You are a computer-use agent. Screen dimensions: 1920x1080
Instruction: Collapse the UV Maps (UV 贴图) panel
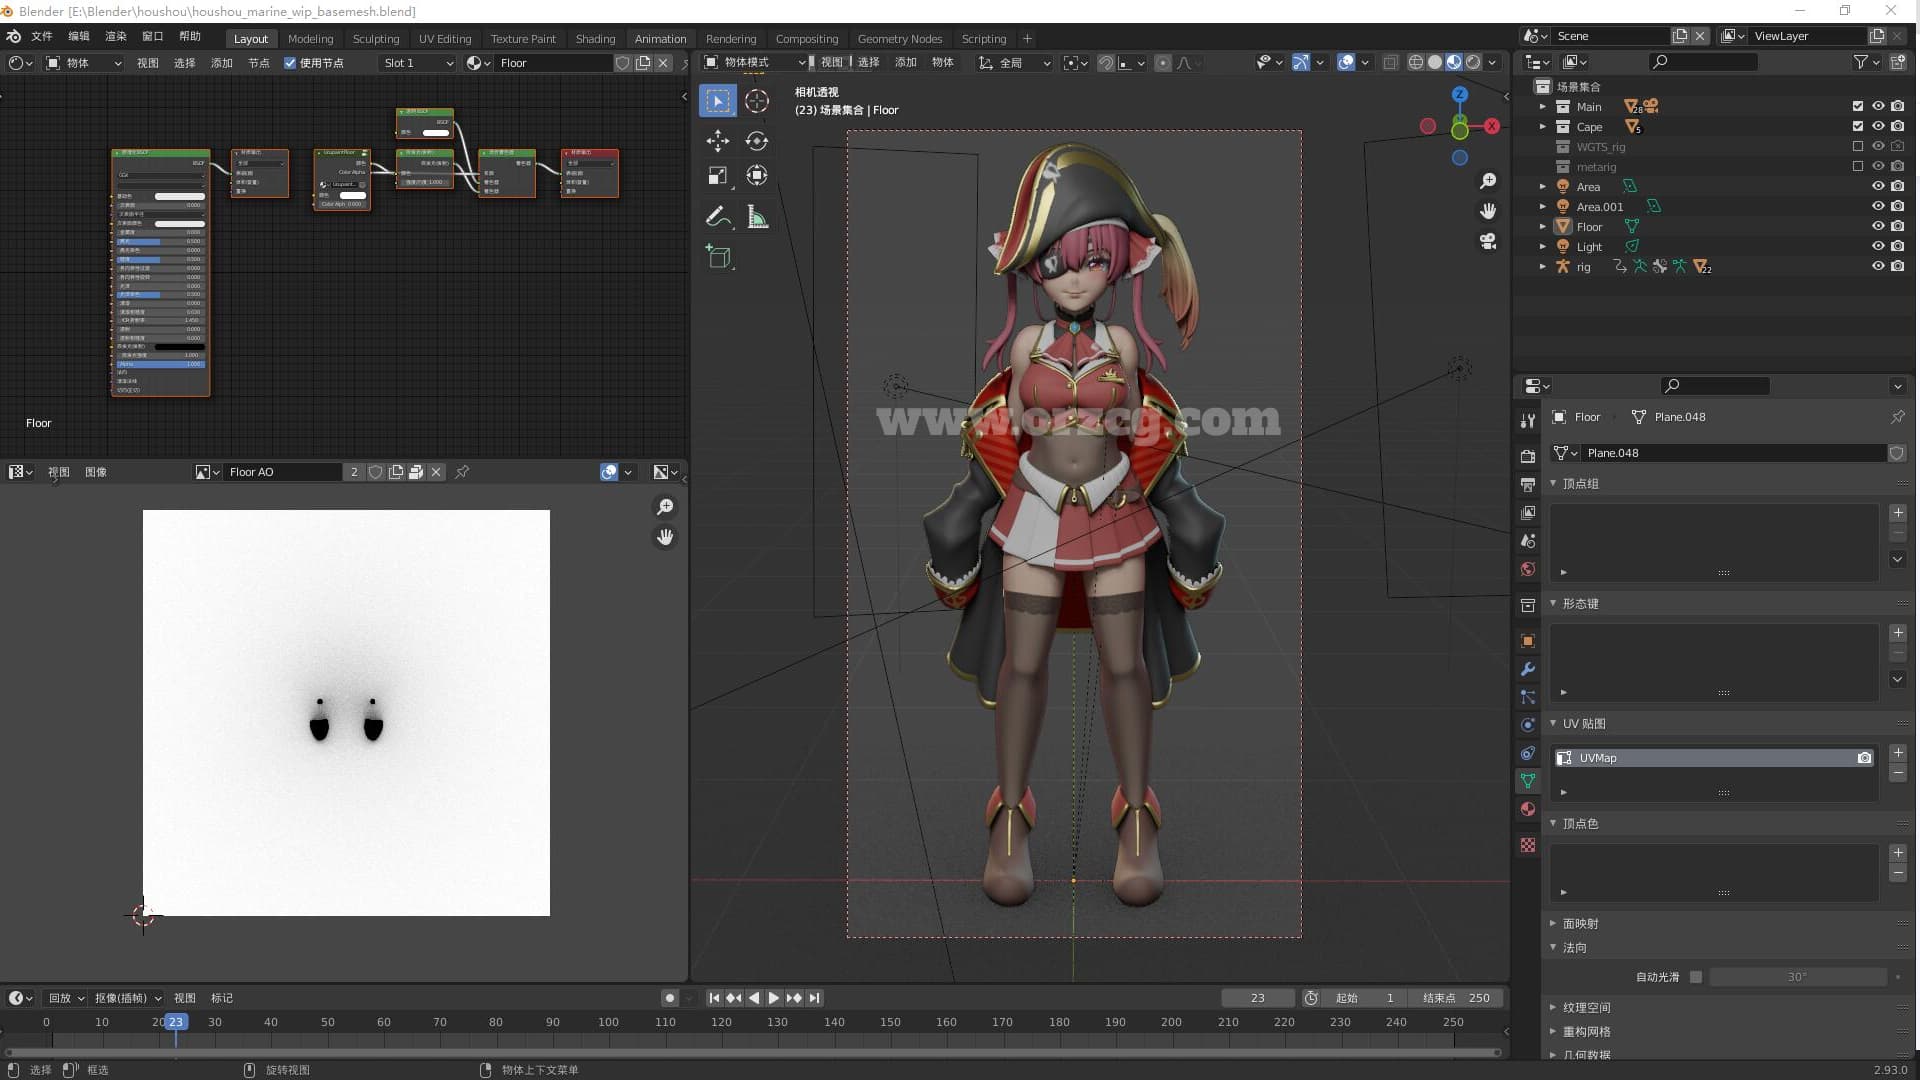1554,723
